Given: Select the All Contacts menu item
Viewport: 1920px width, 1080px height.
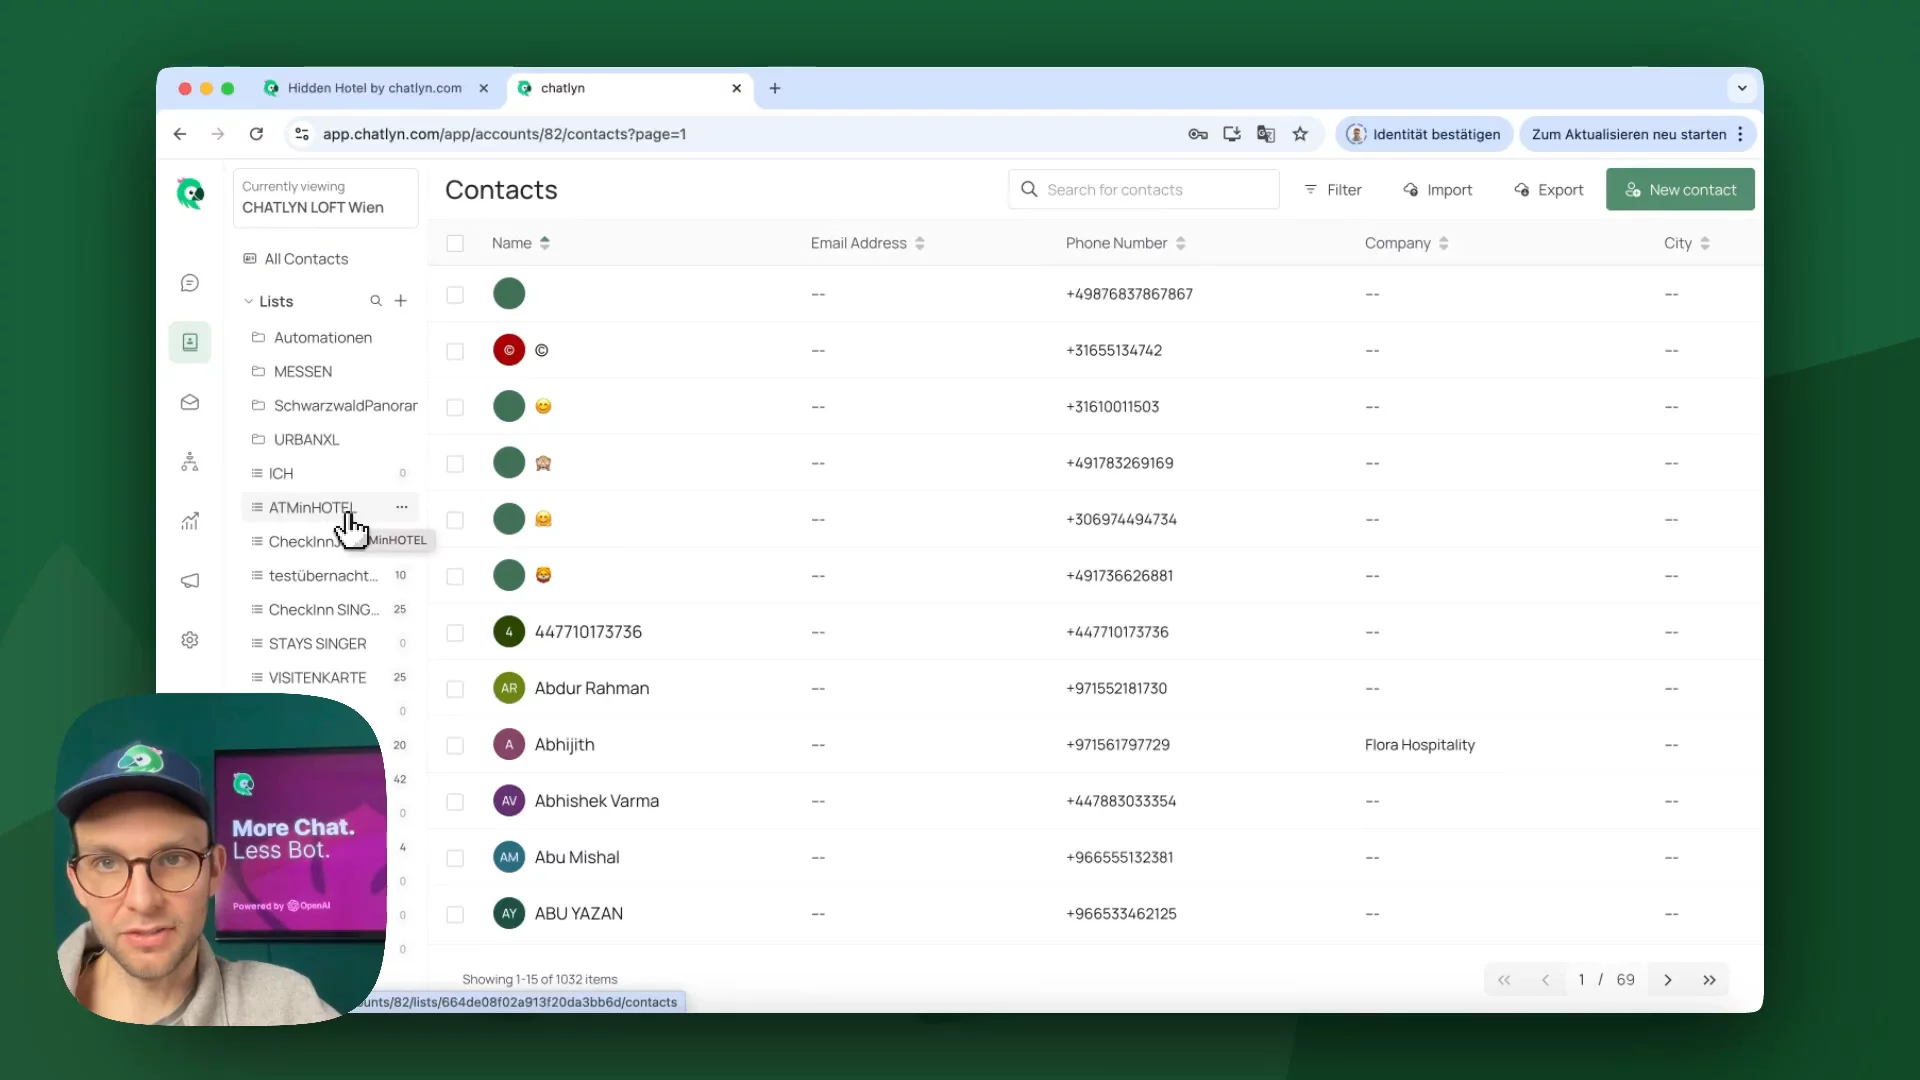Looking at the screenshot, I should pos(306,259).
